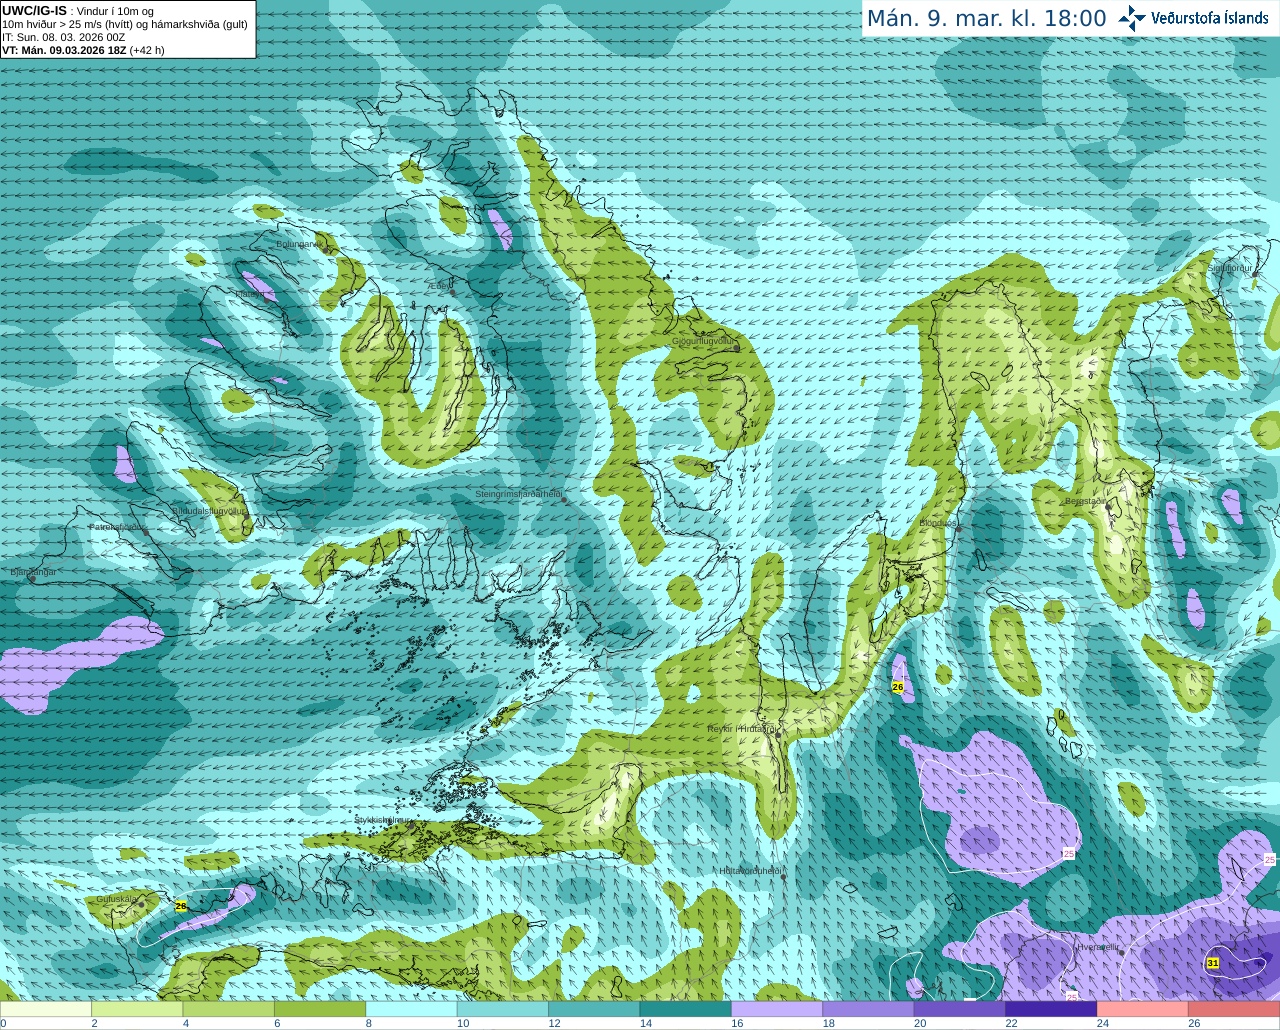Click the legend scale number 22
1280x1030 pixels.
(1011, 1023)
